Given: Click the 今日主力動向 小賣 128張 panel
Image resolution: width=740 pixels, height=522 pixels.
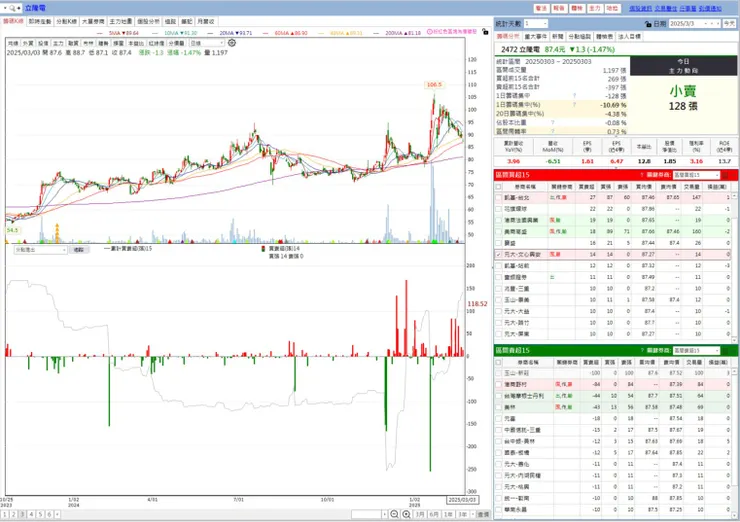Looking at the screenshot, I should 683,96.
